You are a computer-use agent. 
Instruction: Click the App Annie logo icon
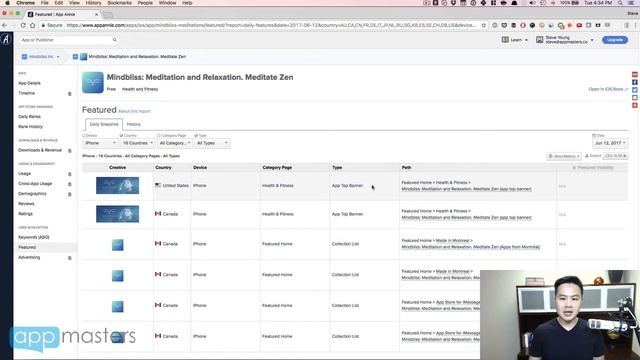pyautogui.click(x=6, y=40)
